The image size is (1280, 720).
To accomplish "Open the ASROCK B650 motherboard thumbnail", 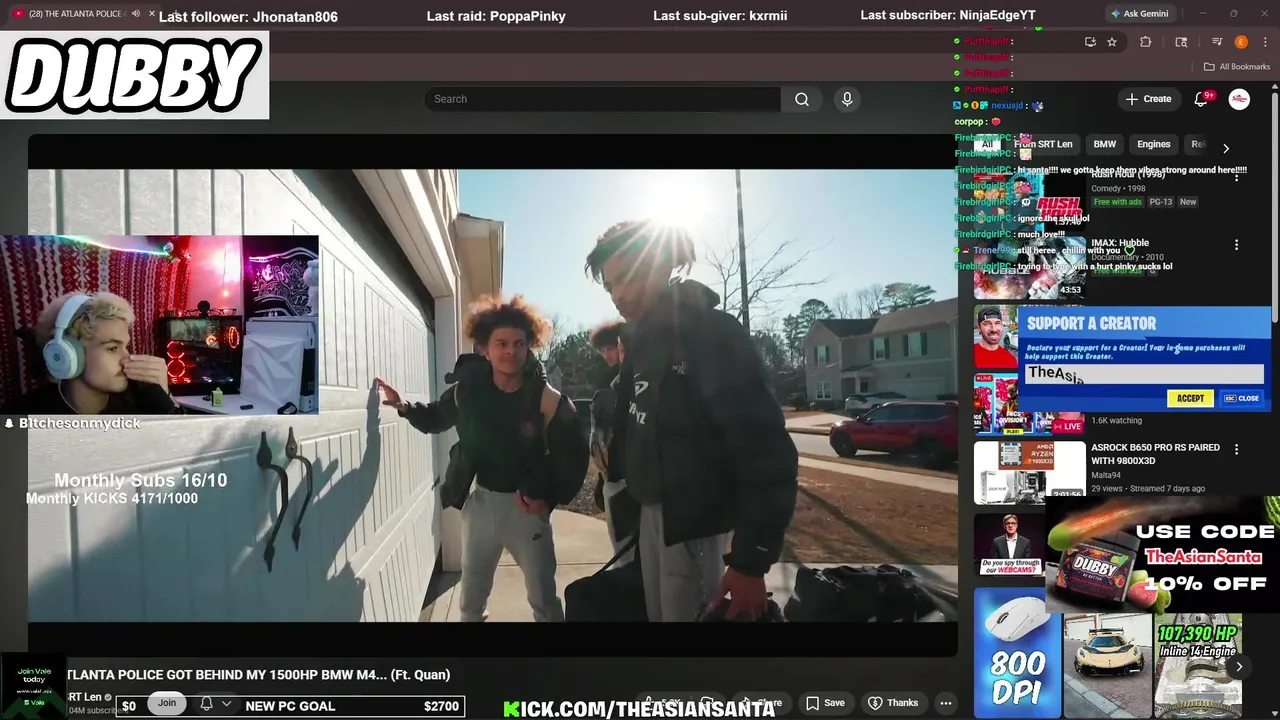I will [1029, 472].
